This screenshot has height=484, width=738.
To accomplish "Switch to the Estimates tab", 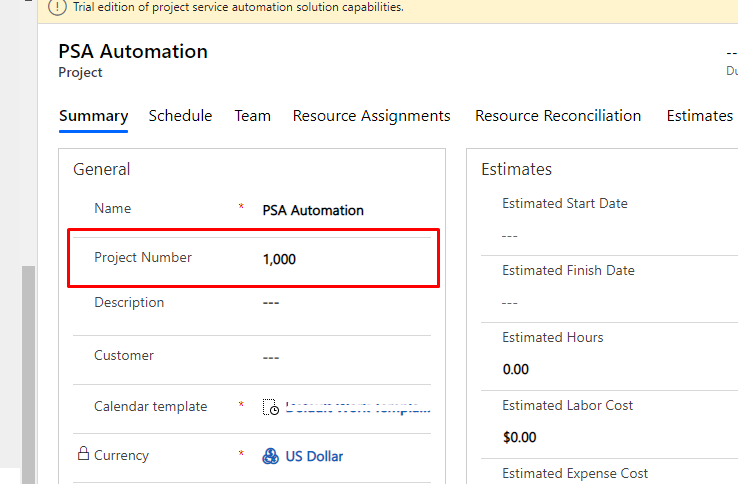I will (x=699, y=116).
